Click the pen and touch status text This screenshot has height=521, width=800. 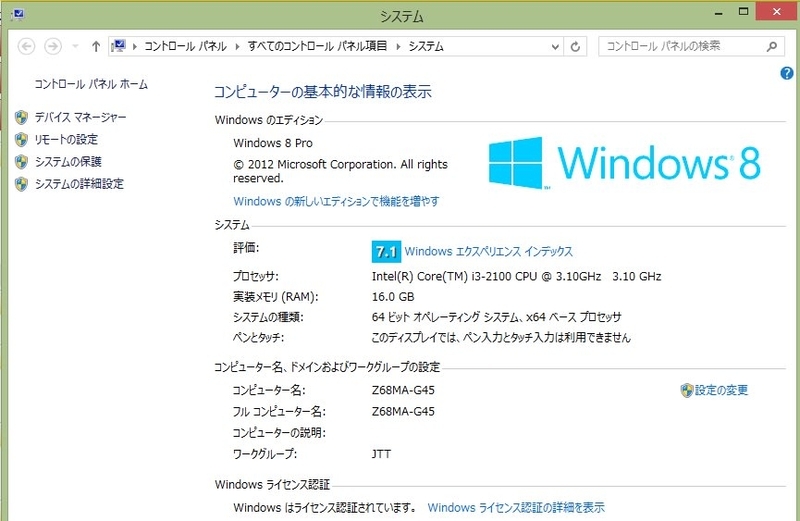501,338
